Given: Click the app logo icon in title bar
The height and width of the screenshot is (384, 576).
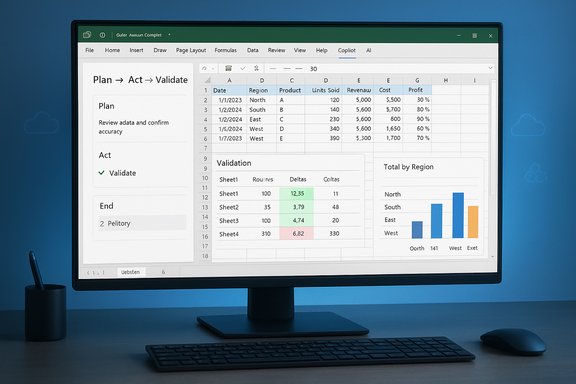Looking at the screenshot, I should (x=87, y=35).
